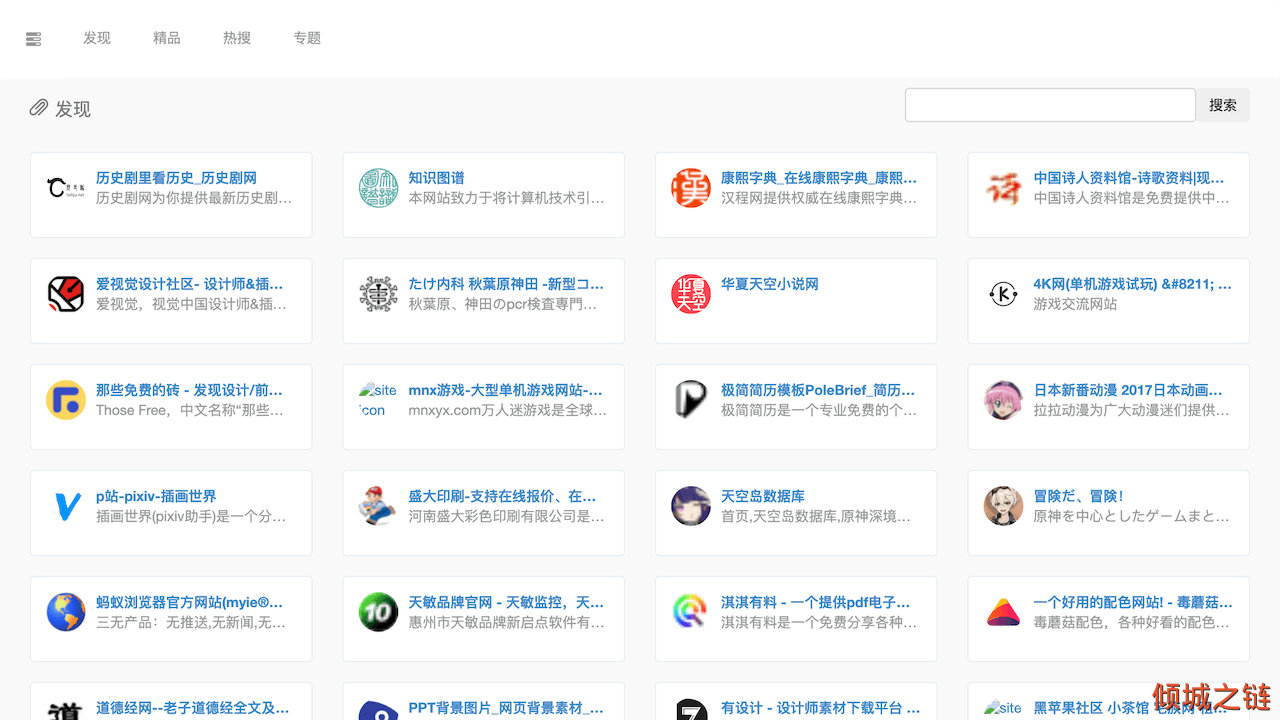The width and height of the screenshot is (1280, 720).
Task: Switch to the 热搜 tab
Action: 237,38
